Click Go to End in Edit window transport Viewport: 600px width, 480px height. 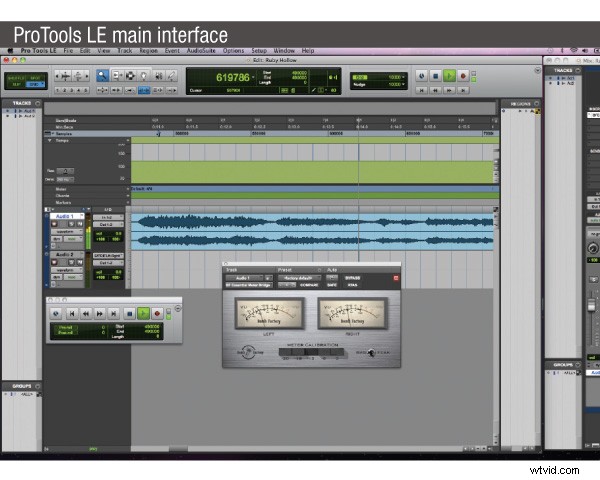tap(463, 90)
